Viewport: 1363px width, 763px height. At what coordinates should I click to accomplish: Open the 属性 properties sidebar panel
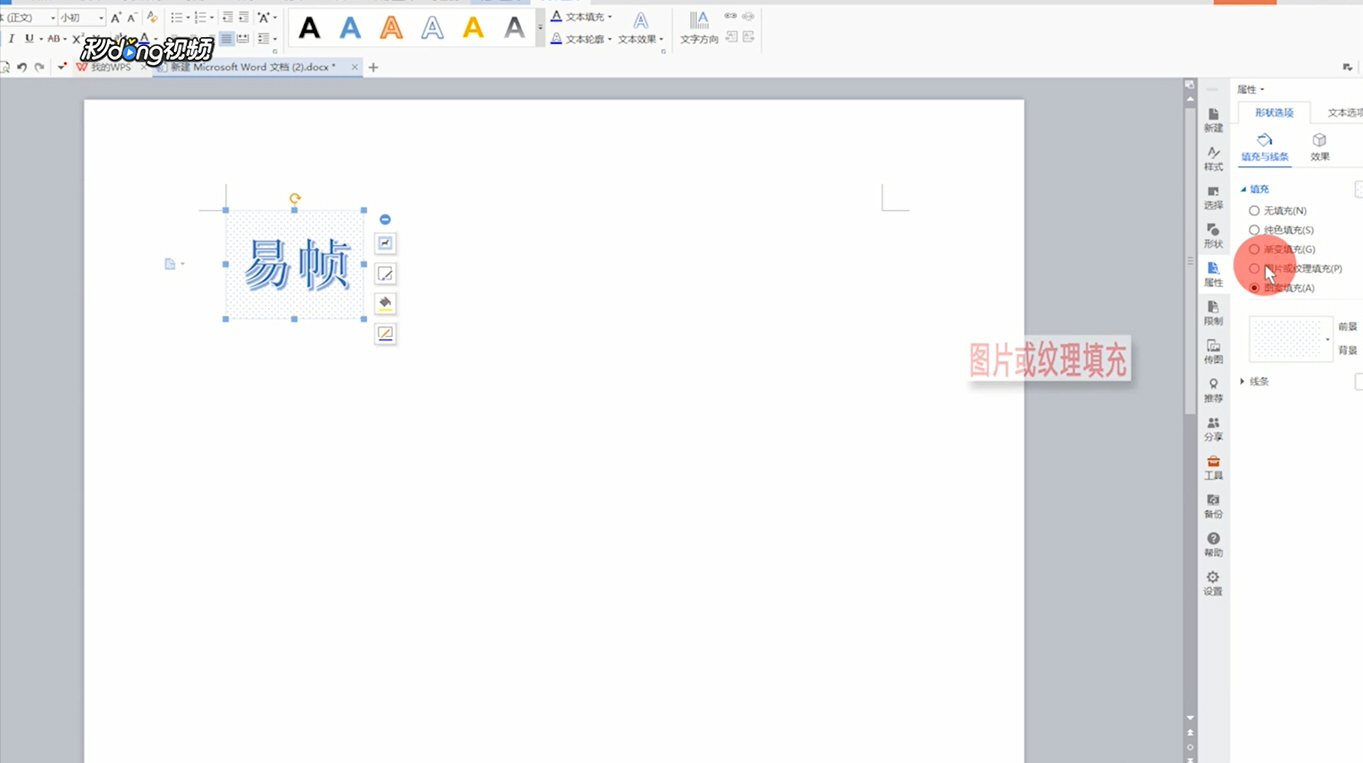tap(1213, 274)
